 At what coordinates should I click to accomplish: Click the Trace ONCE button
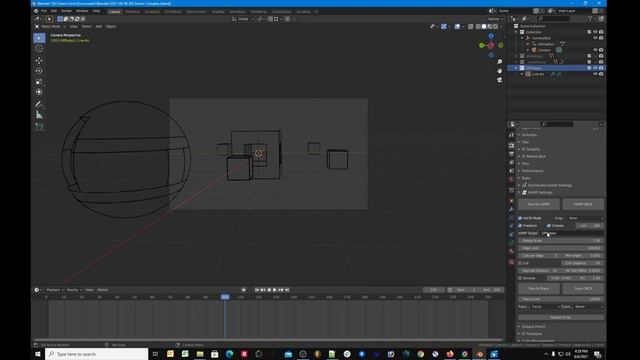583,289
